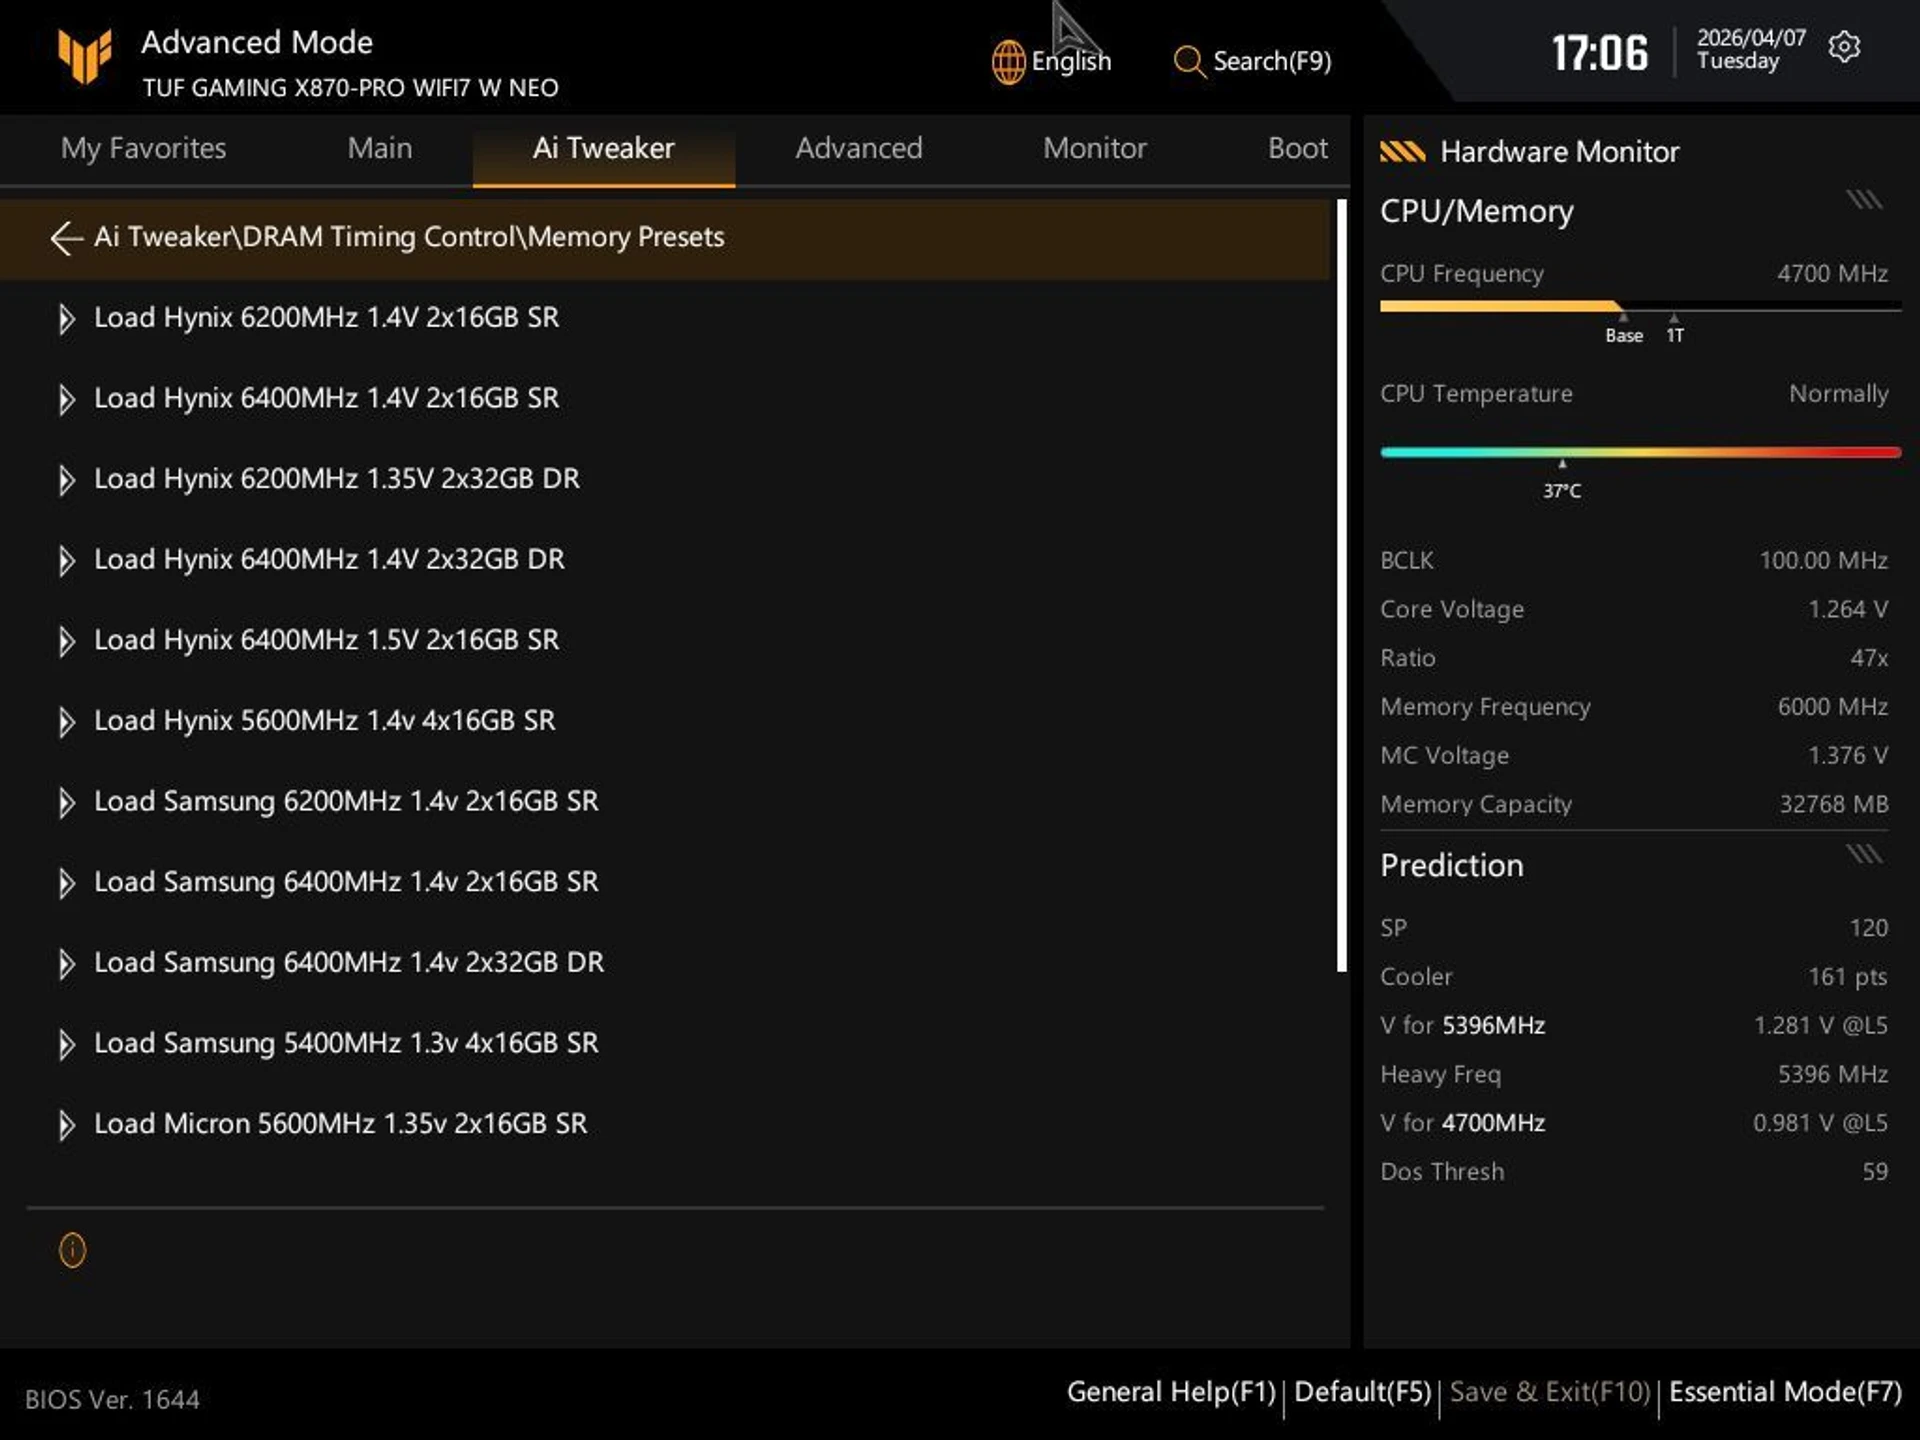Click General Help(F1) button

point(1171,1392)
